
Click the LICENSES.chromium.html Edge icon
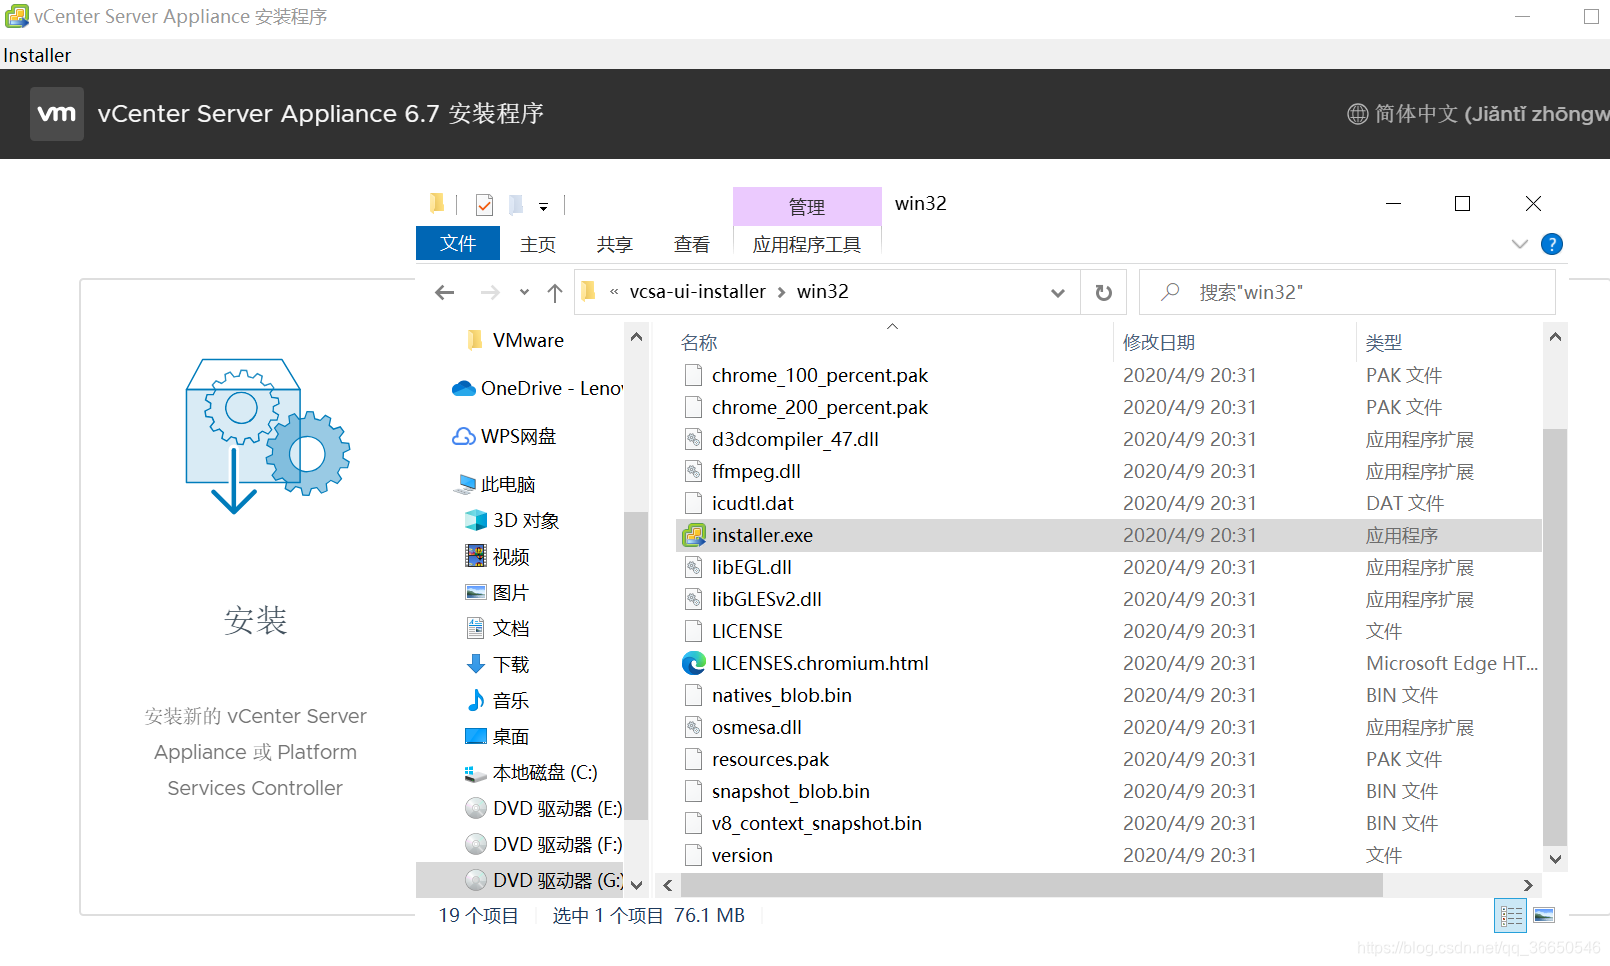pyautogui.click(x=693, y=663)
